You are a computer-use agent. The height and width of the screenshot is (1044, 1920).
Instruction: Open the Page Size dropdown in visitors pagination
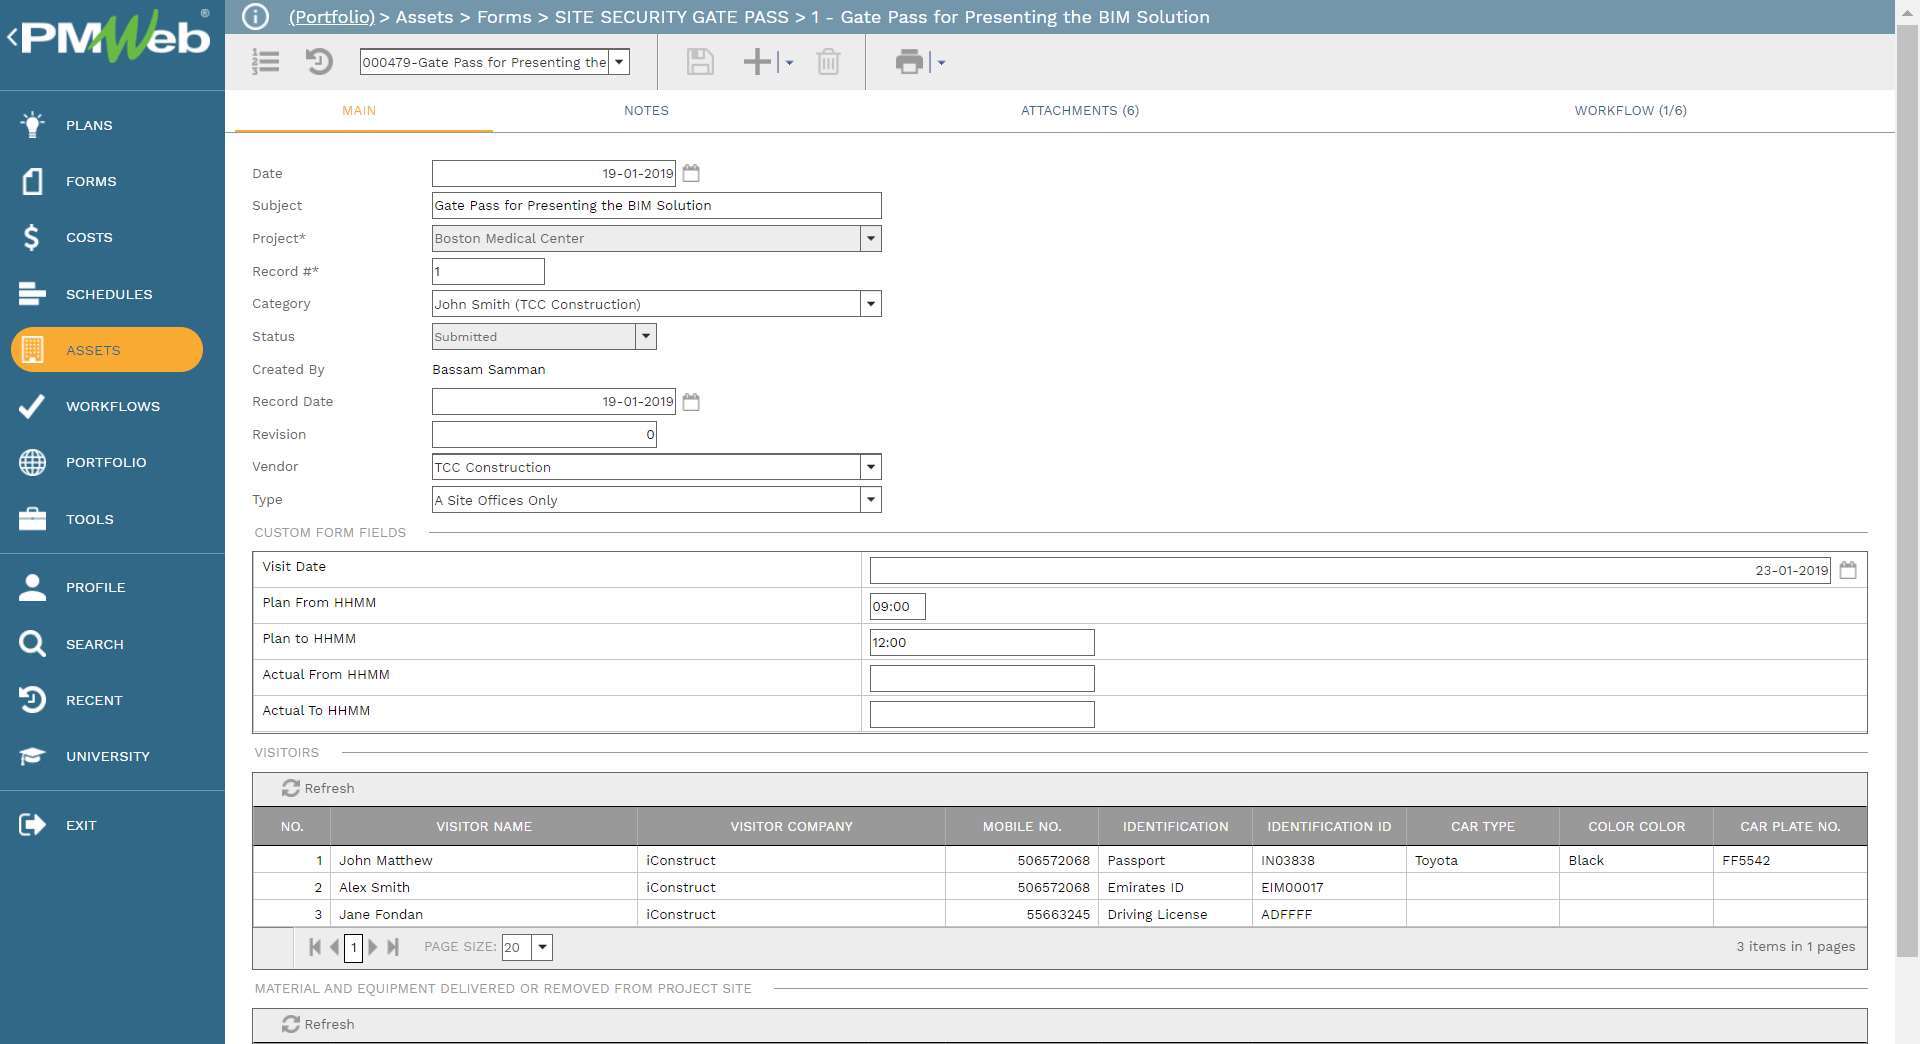coord(541,947)
